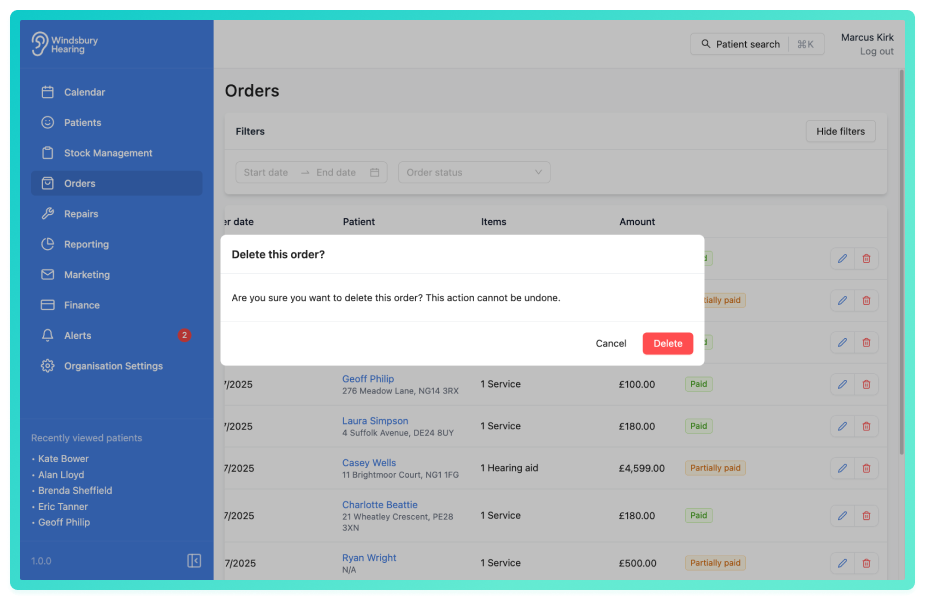Viewport: 925px width, 600px height.
Task: Edit Geoff Philip's order with pencil icon
Action: [842, 385]
